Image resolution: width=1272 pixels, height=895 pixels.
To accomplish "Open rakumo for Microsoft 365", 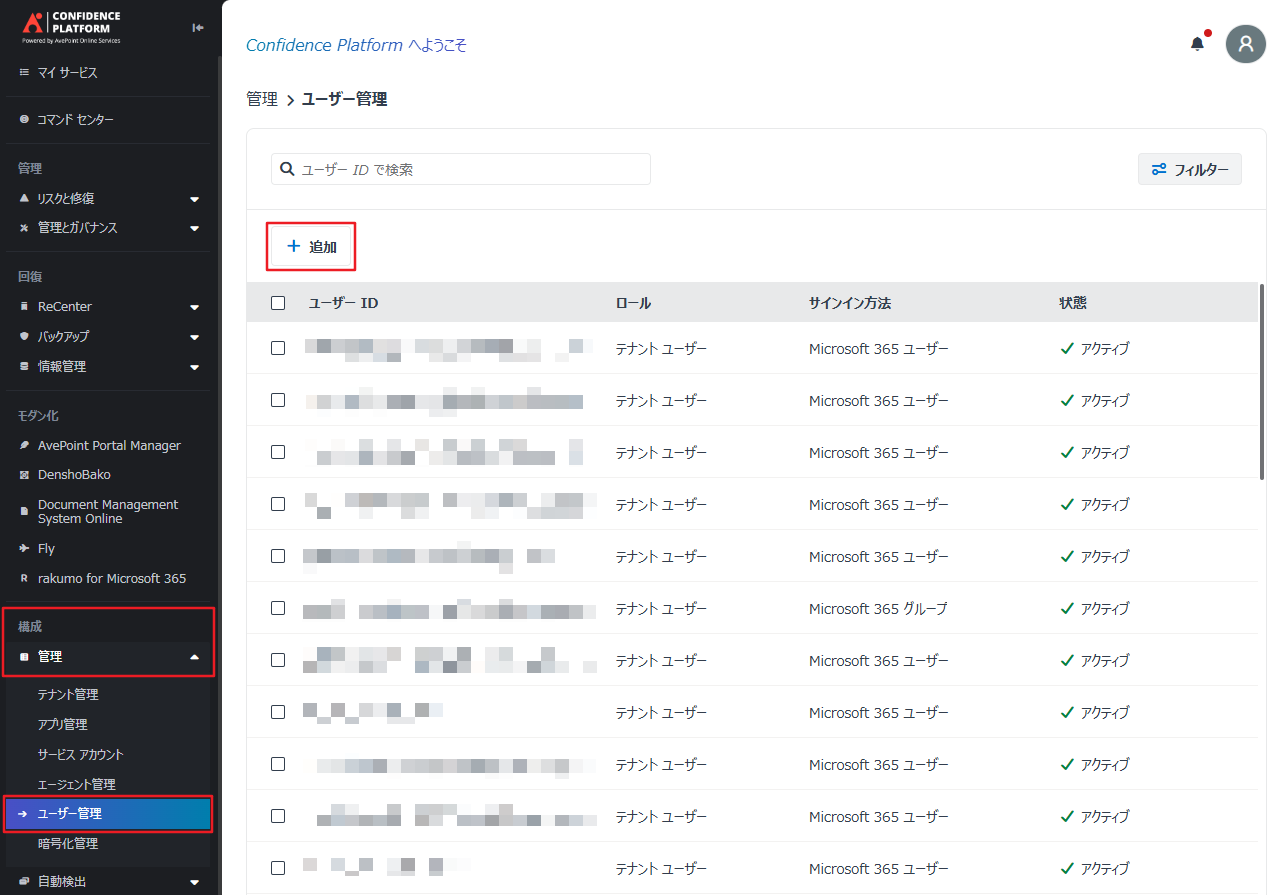I will pos(112,578).
